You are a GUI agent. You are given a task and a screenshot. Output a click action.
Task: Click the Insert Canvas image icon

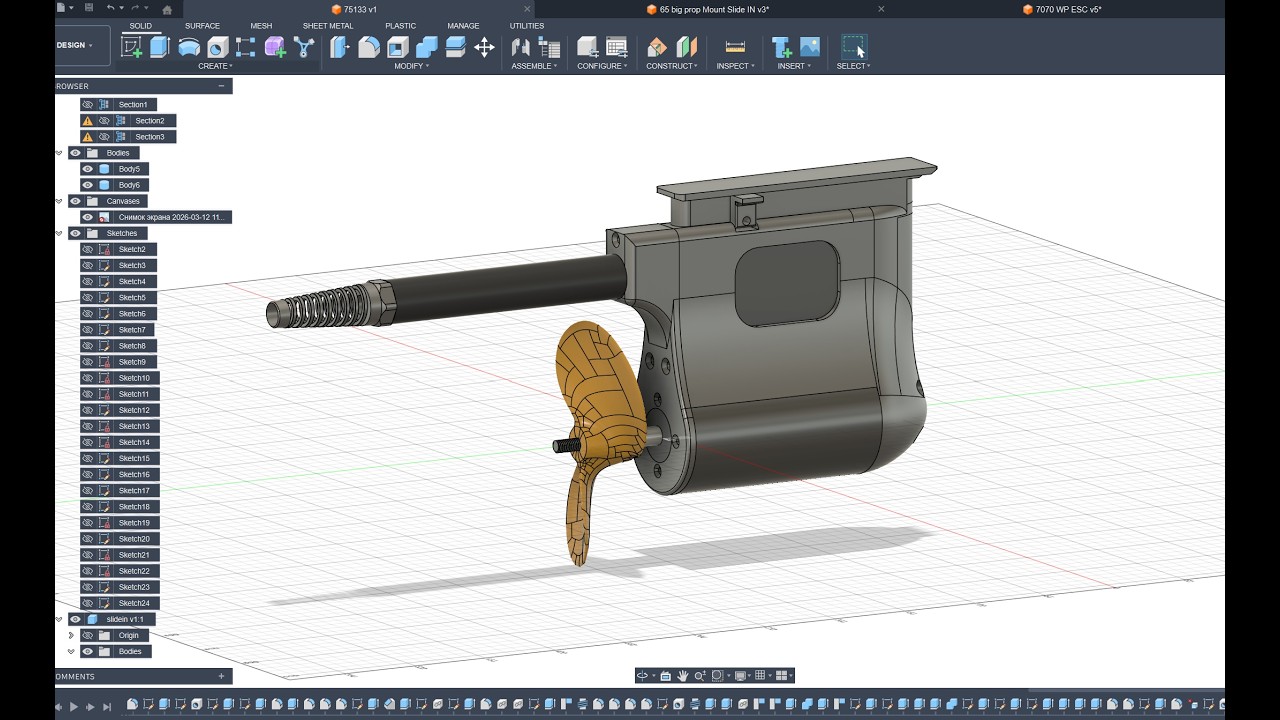point(810,47)
